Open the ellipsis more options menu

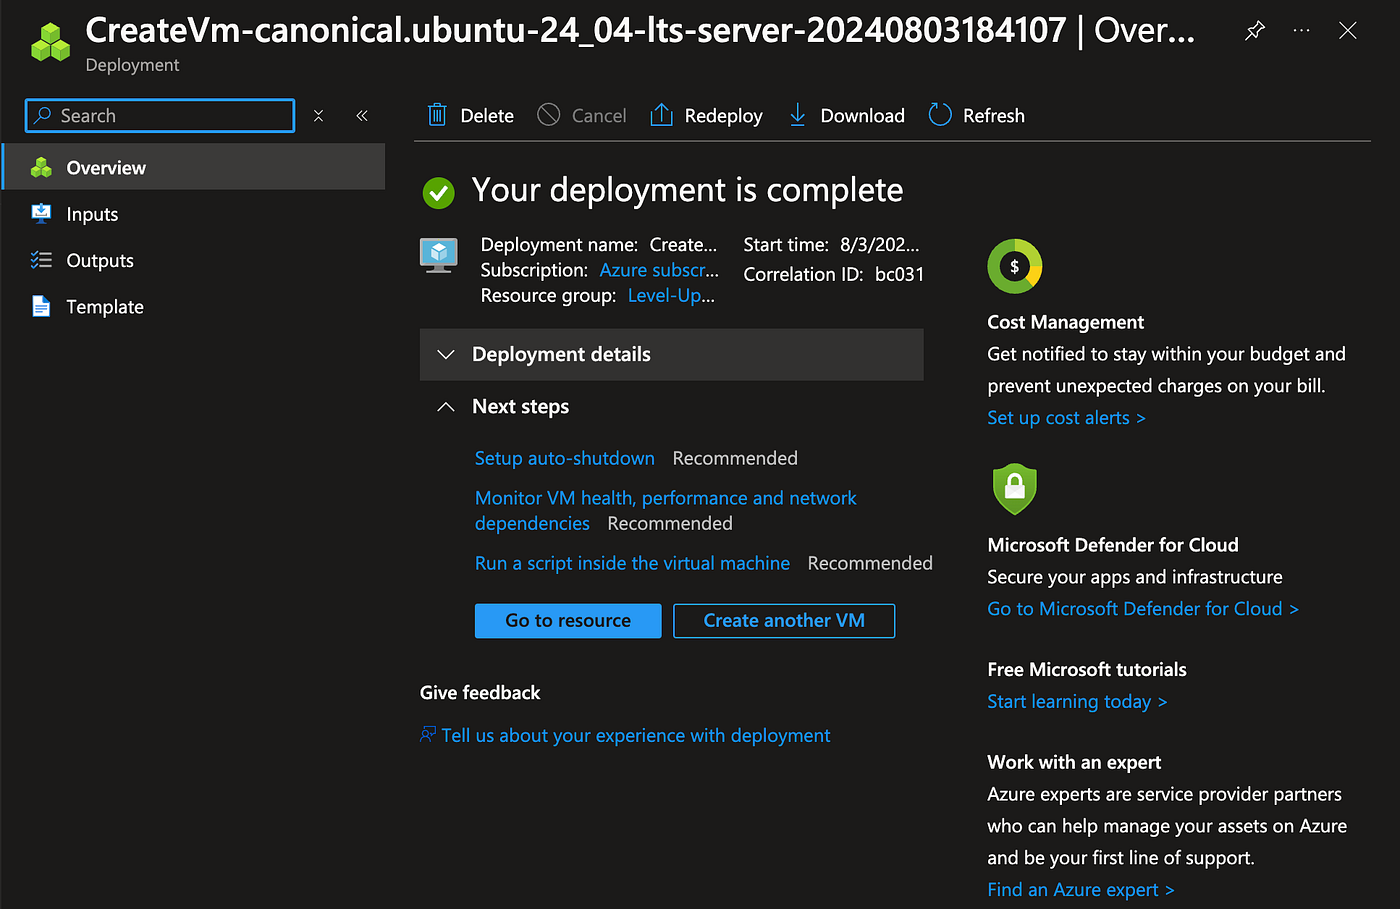[1301, 31]
